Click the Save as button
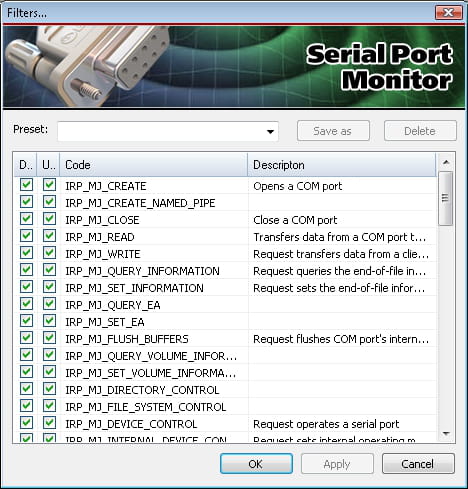This screenshot has height=489, width=468. 333,131
